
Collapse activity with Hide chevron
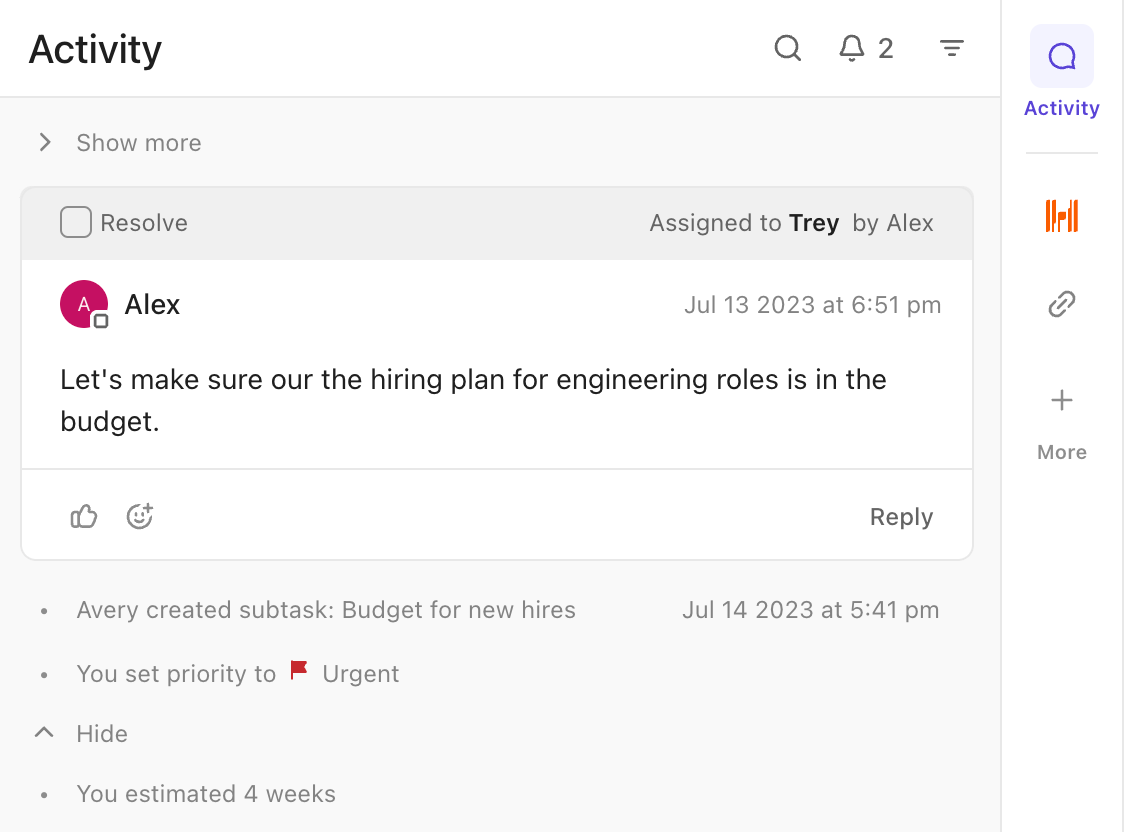[x=44, y=733]
